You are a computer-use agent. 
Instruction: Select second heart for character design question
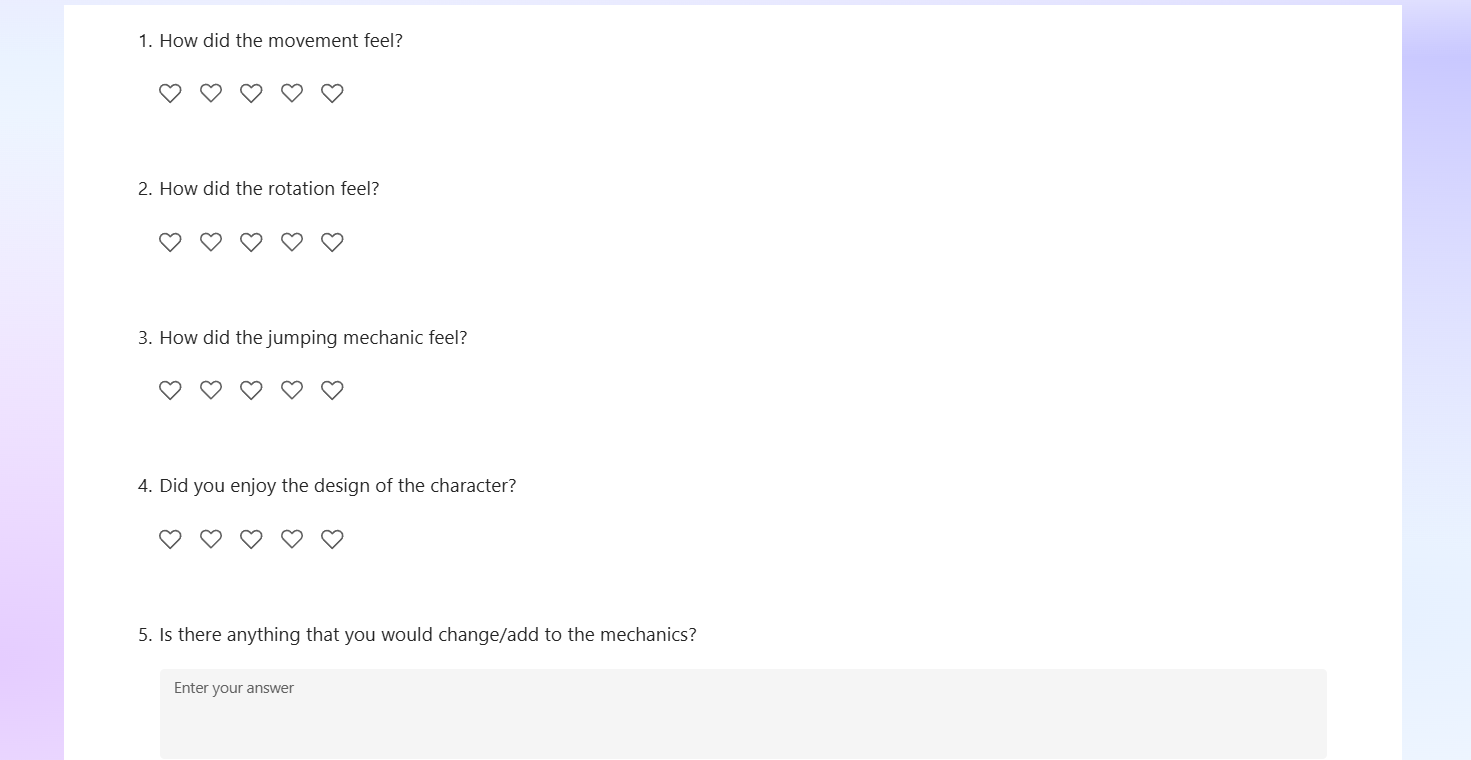[211, 539]
